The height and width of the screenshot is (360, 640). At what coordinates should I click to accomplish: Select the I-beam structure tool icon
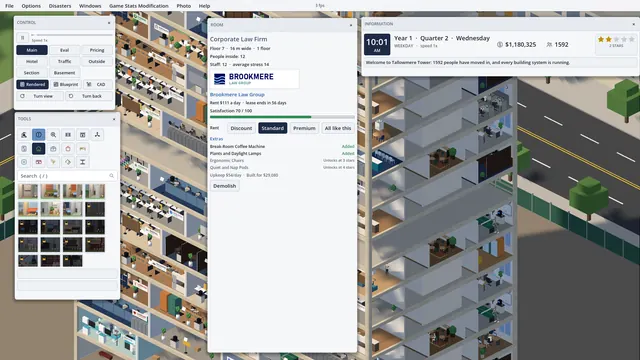pos(82,162)
